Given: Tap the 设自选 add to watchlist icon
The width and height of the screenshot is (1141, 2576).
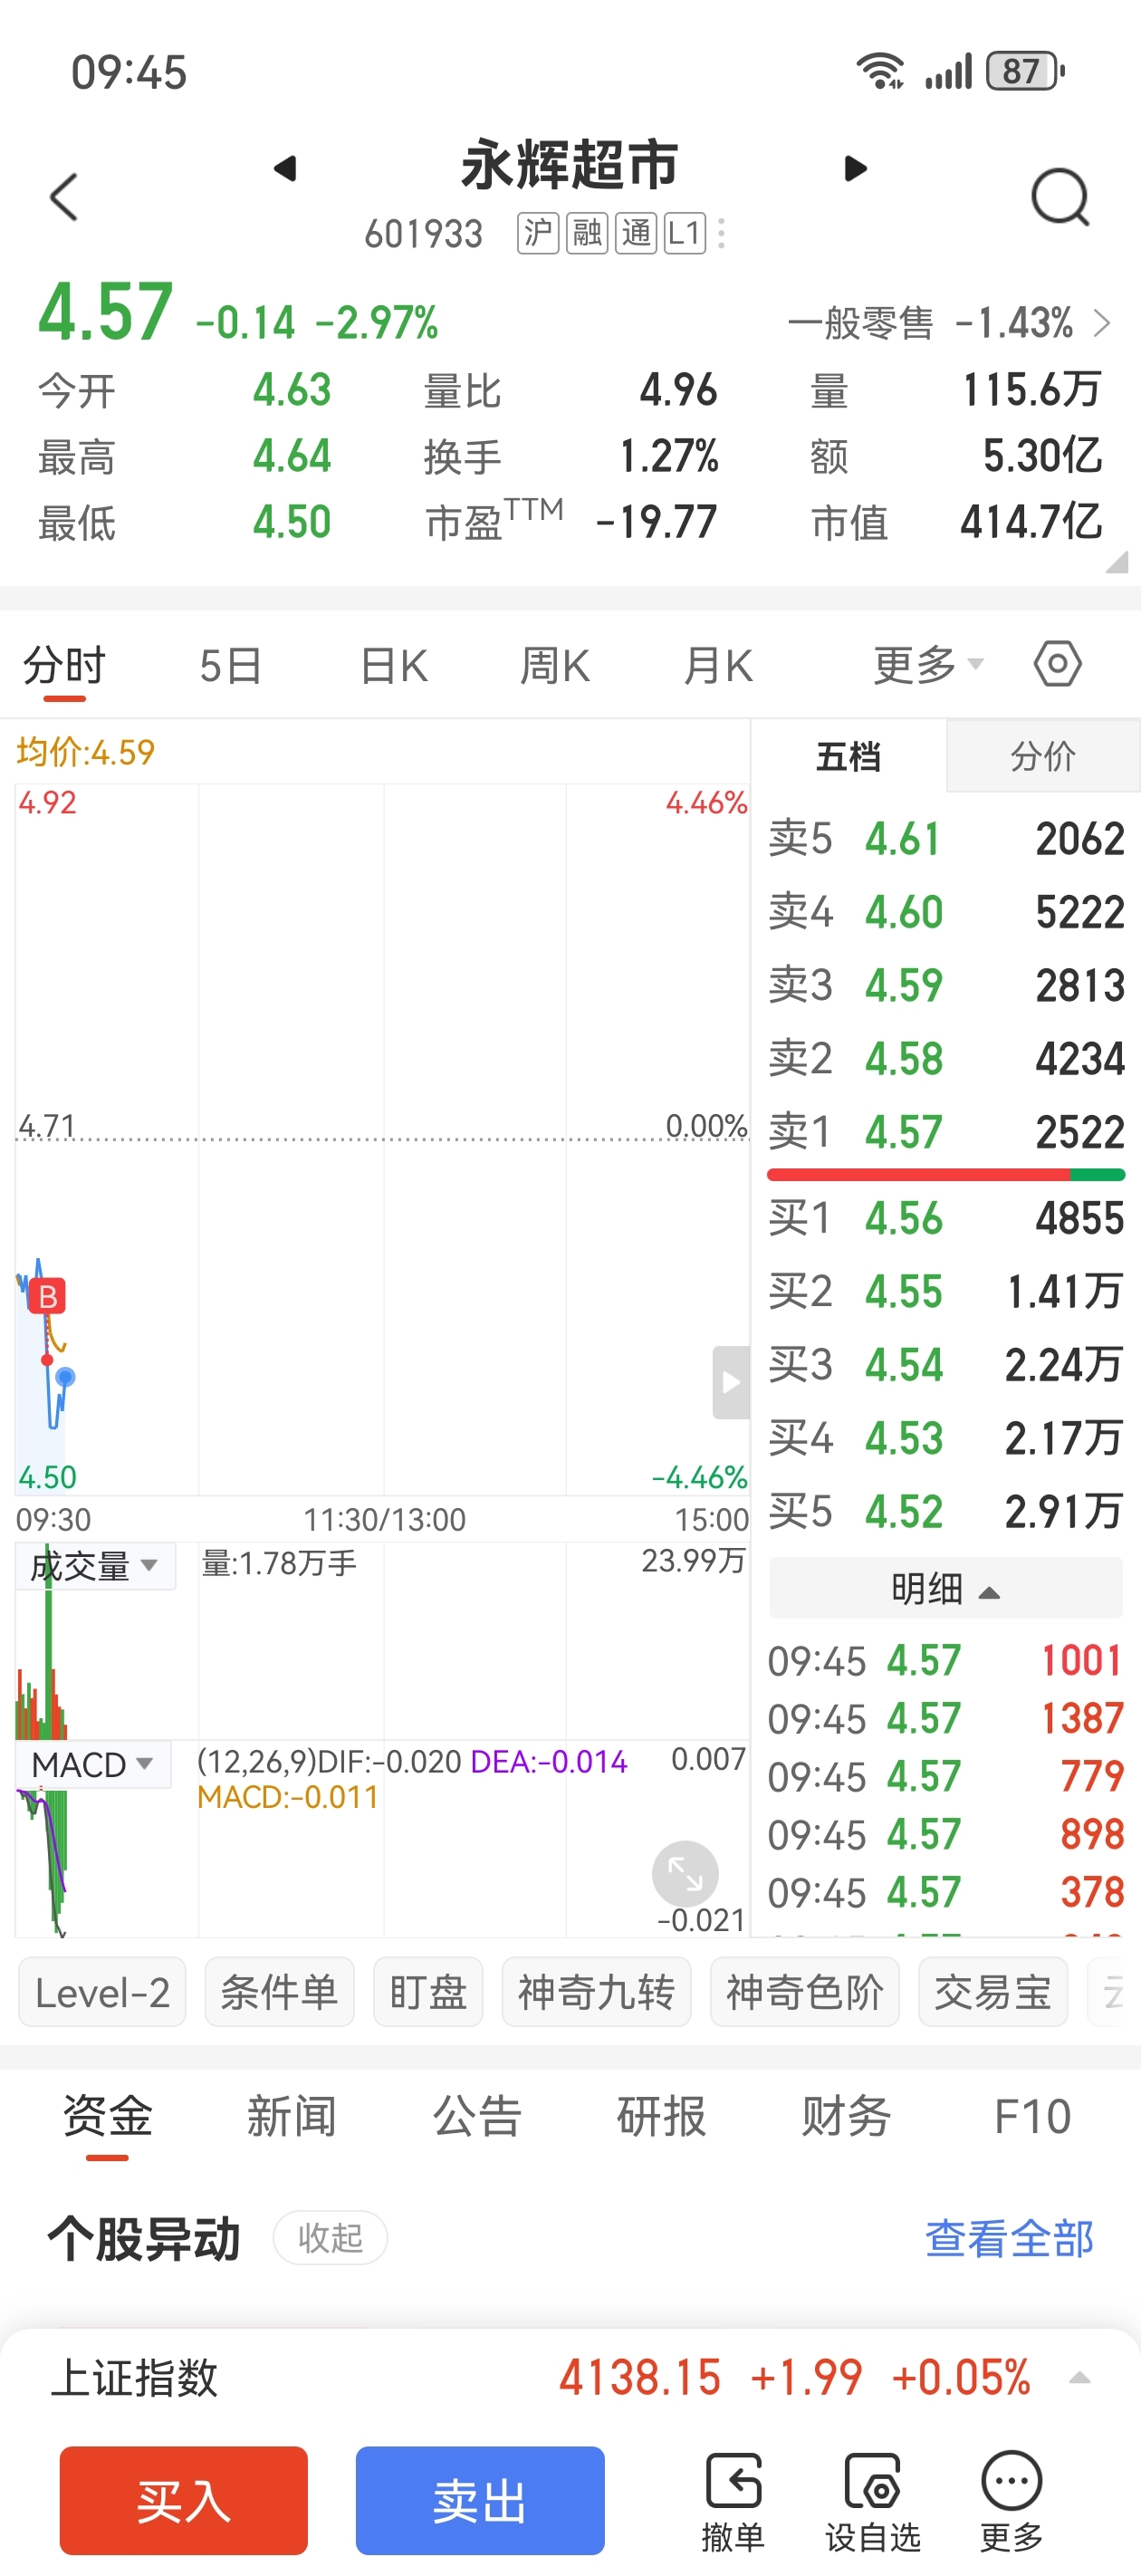Looking at the screenshot, I should [873, 2501].
